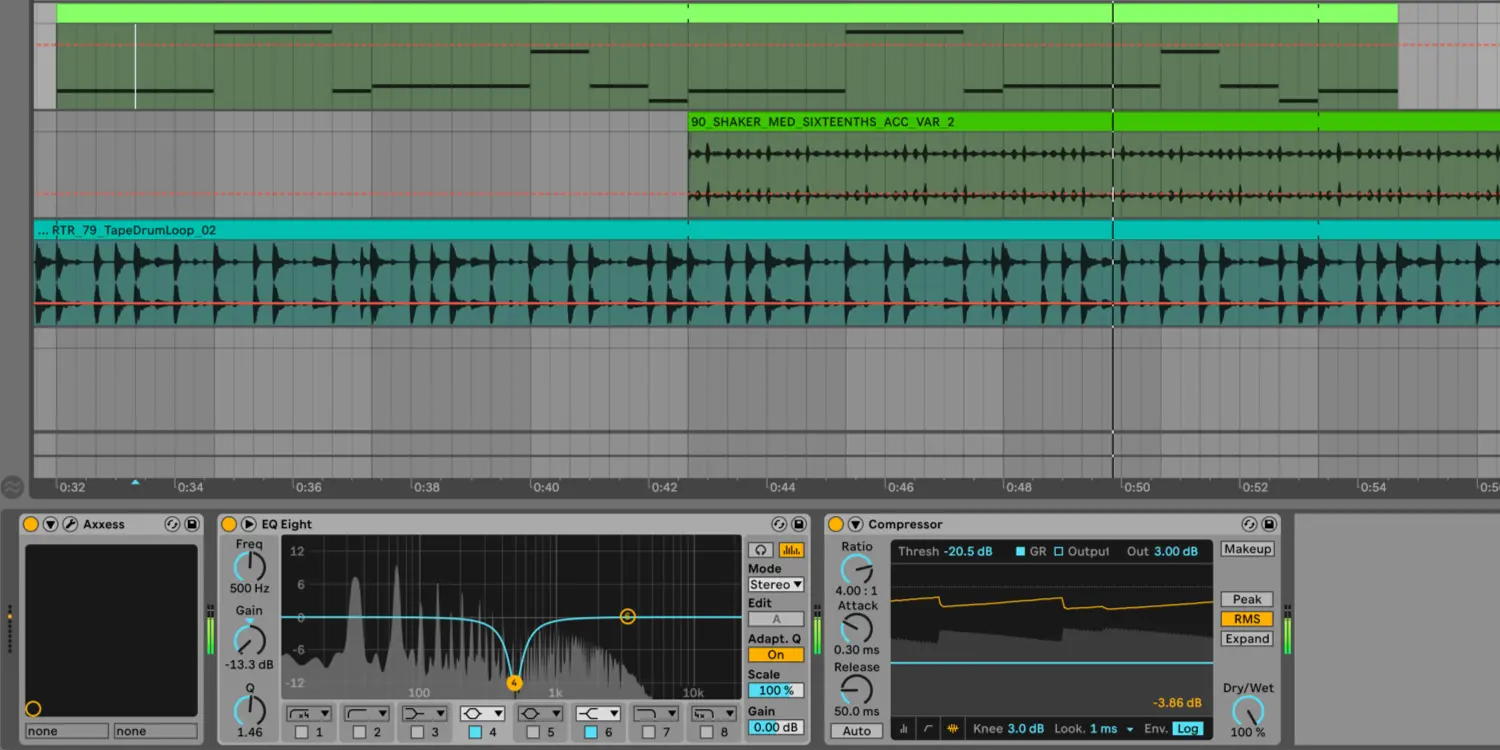
Task: Enable EQ Eight filter band 1
Action: point(302,732)
